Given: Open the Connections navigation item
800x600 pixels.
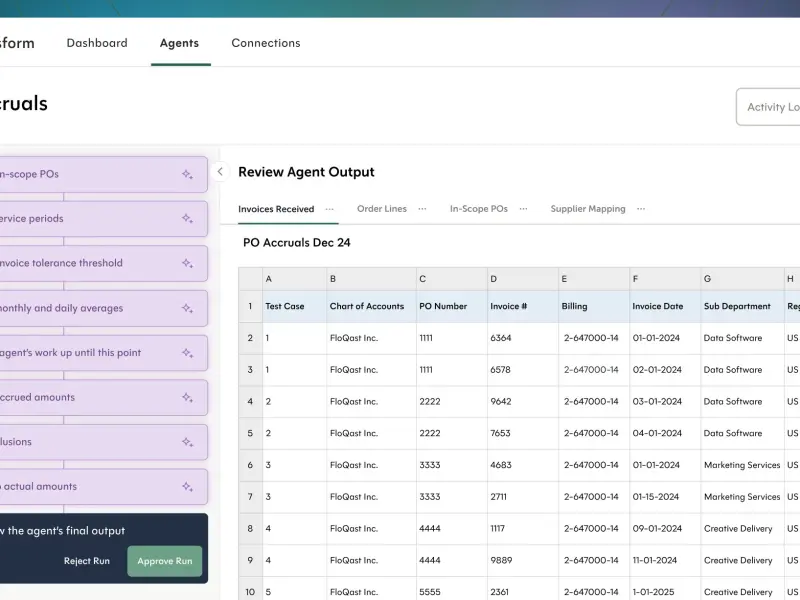Looking at the screenshot, I should coord(266,43).
